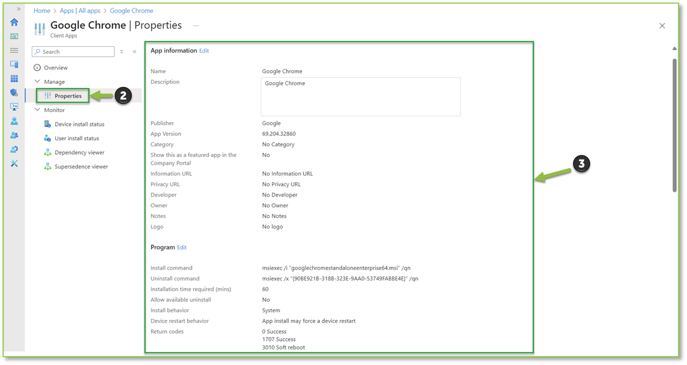Click the User install status icon
The width and height of the screenshot is (687, 365).
(x=47, y=138)
